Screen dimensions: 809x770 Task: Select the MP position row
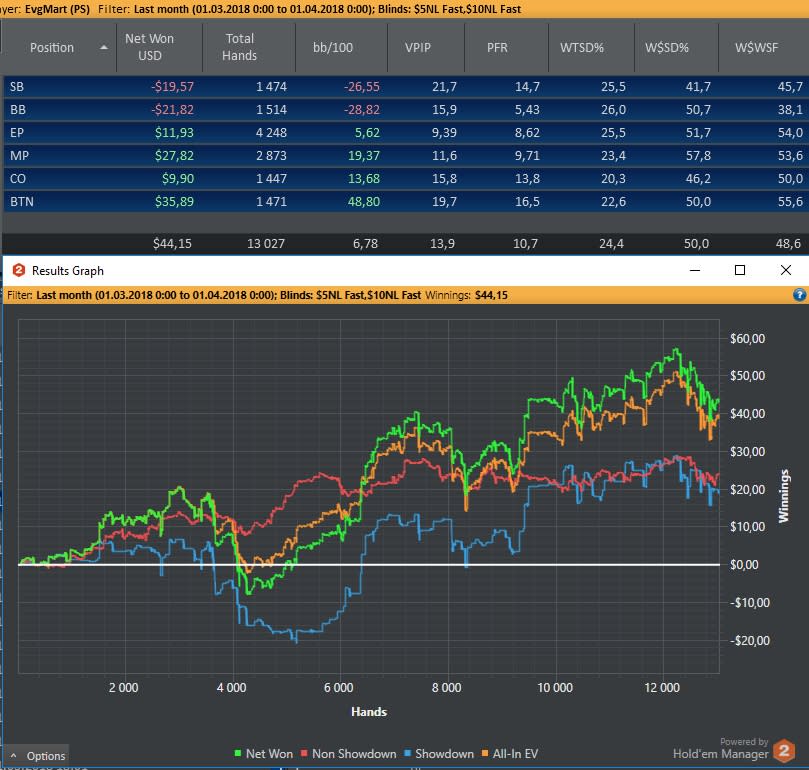coord(407,155)
